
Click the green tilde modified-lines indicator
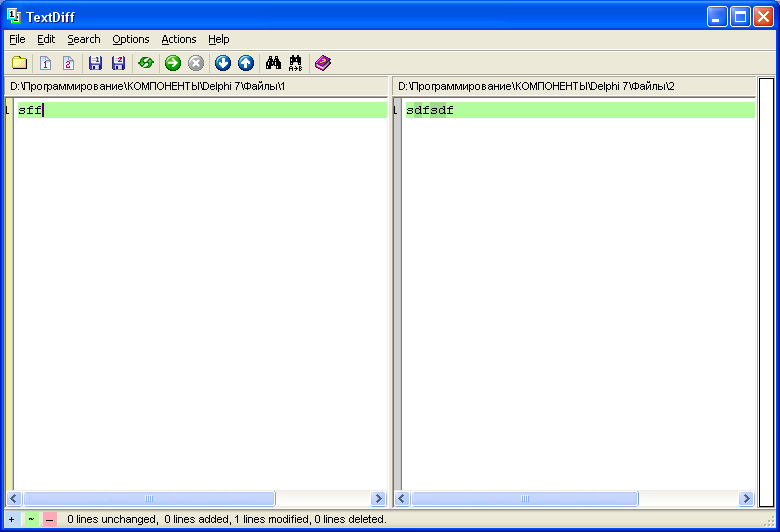[31, 519]
